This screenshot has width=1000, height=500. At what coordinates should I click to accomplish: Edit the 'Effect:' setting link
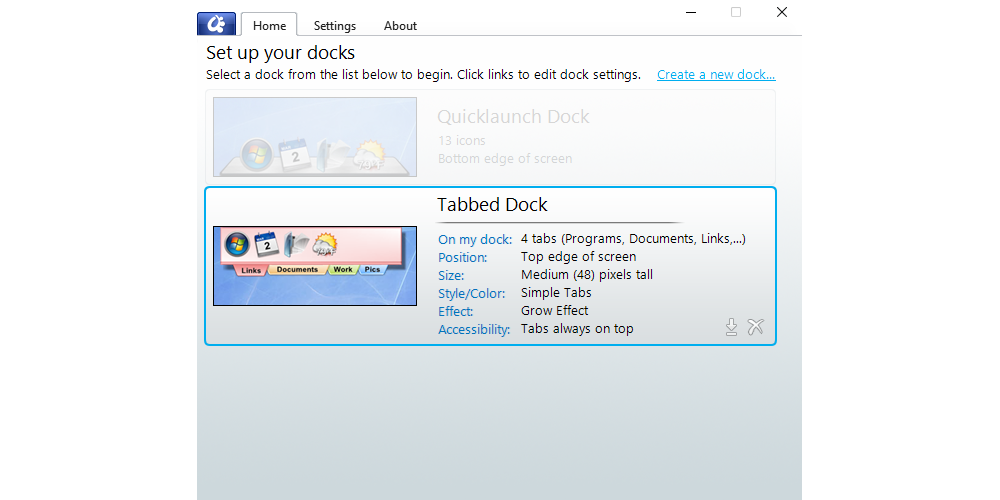click(x=455, y=311)
